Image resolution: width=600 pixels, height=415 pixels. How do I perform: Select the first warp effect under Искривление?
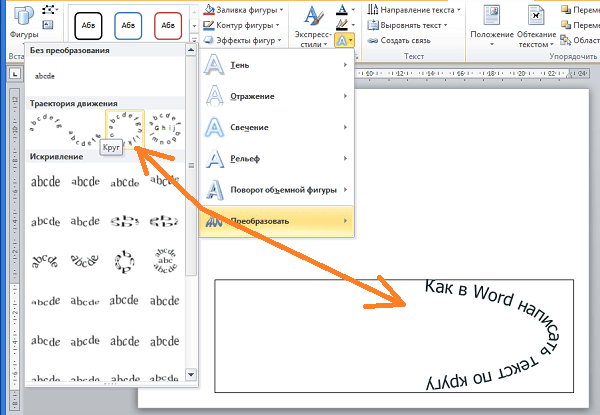(x=46, y=181)
